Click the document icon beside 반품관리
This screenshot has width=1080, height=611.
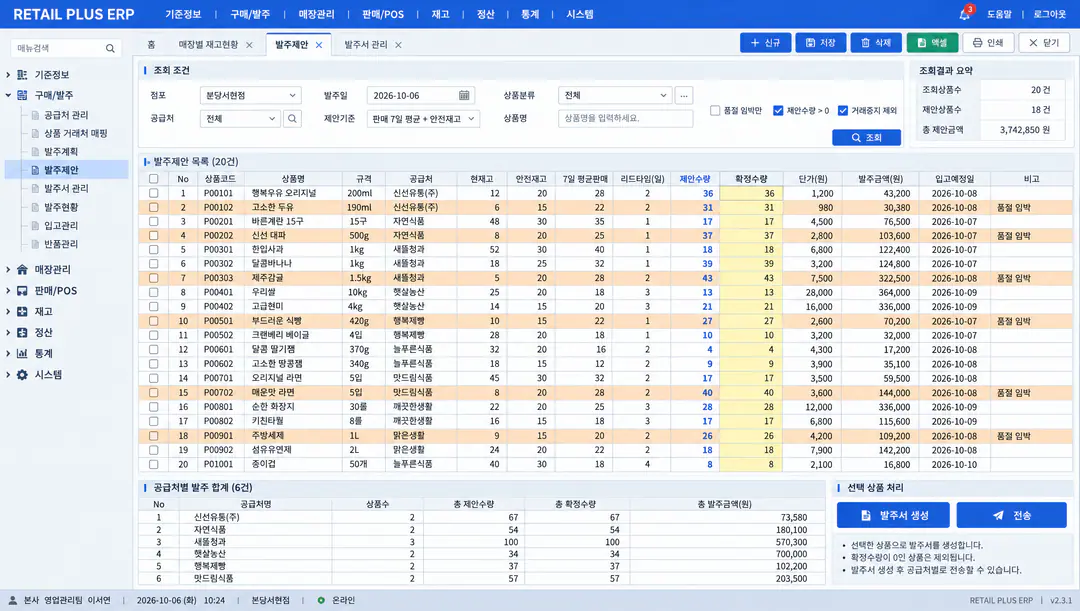(x=35, y=244)
